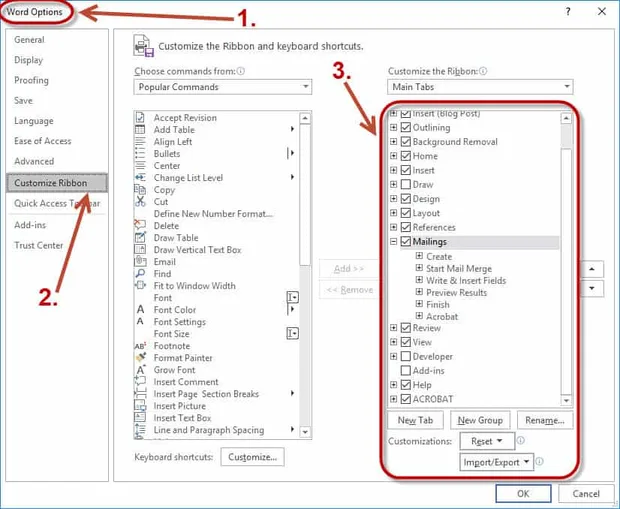The width and height of the screenshot is (620, 509).
Task: Open the Choose commands from dropdown
Action: (x=223, y=87)
